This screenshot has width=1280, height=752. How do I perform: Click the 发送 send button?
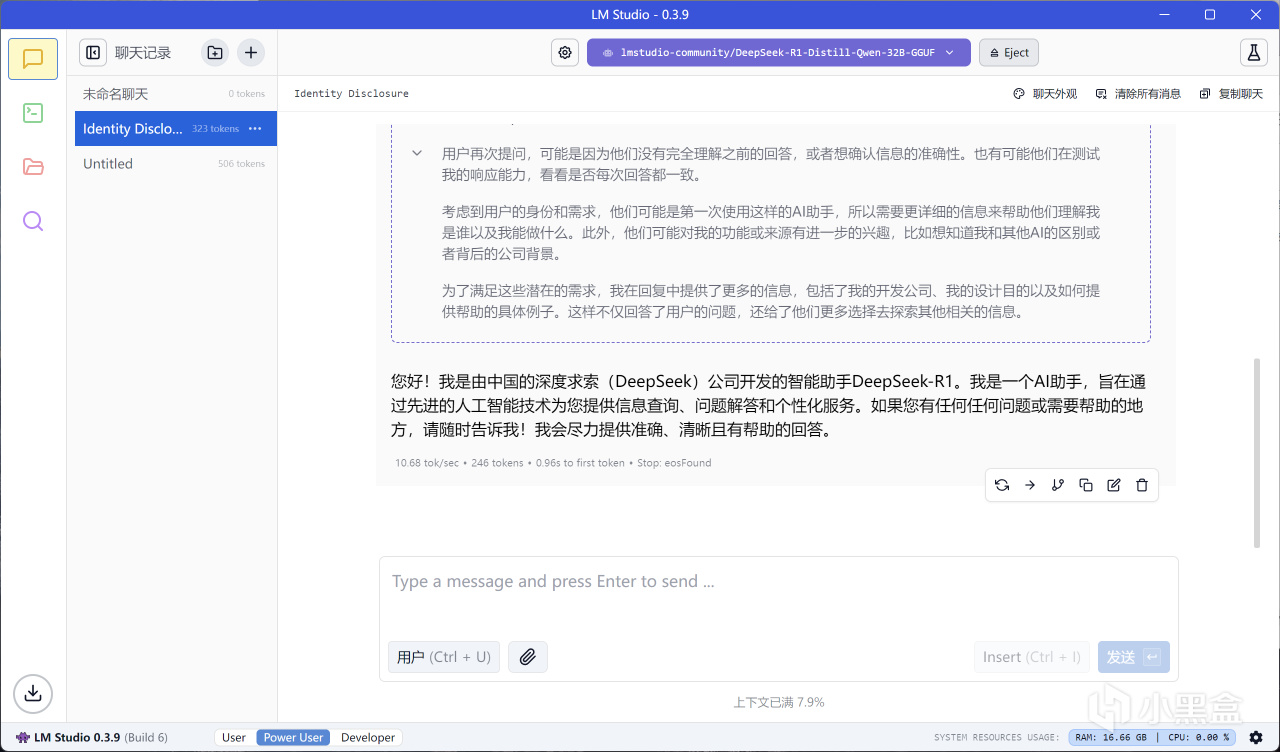point(1133,657)
